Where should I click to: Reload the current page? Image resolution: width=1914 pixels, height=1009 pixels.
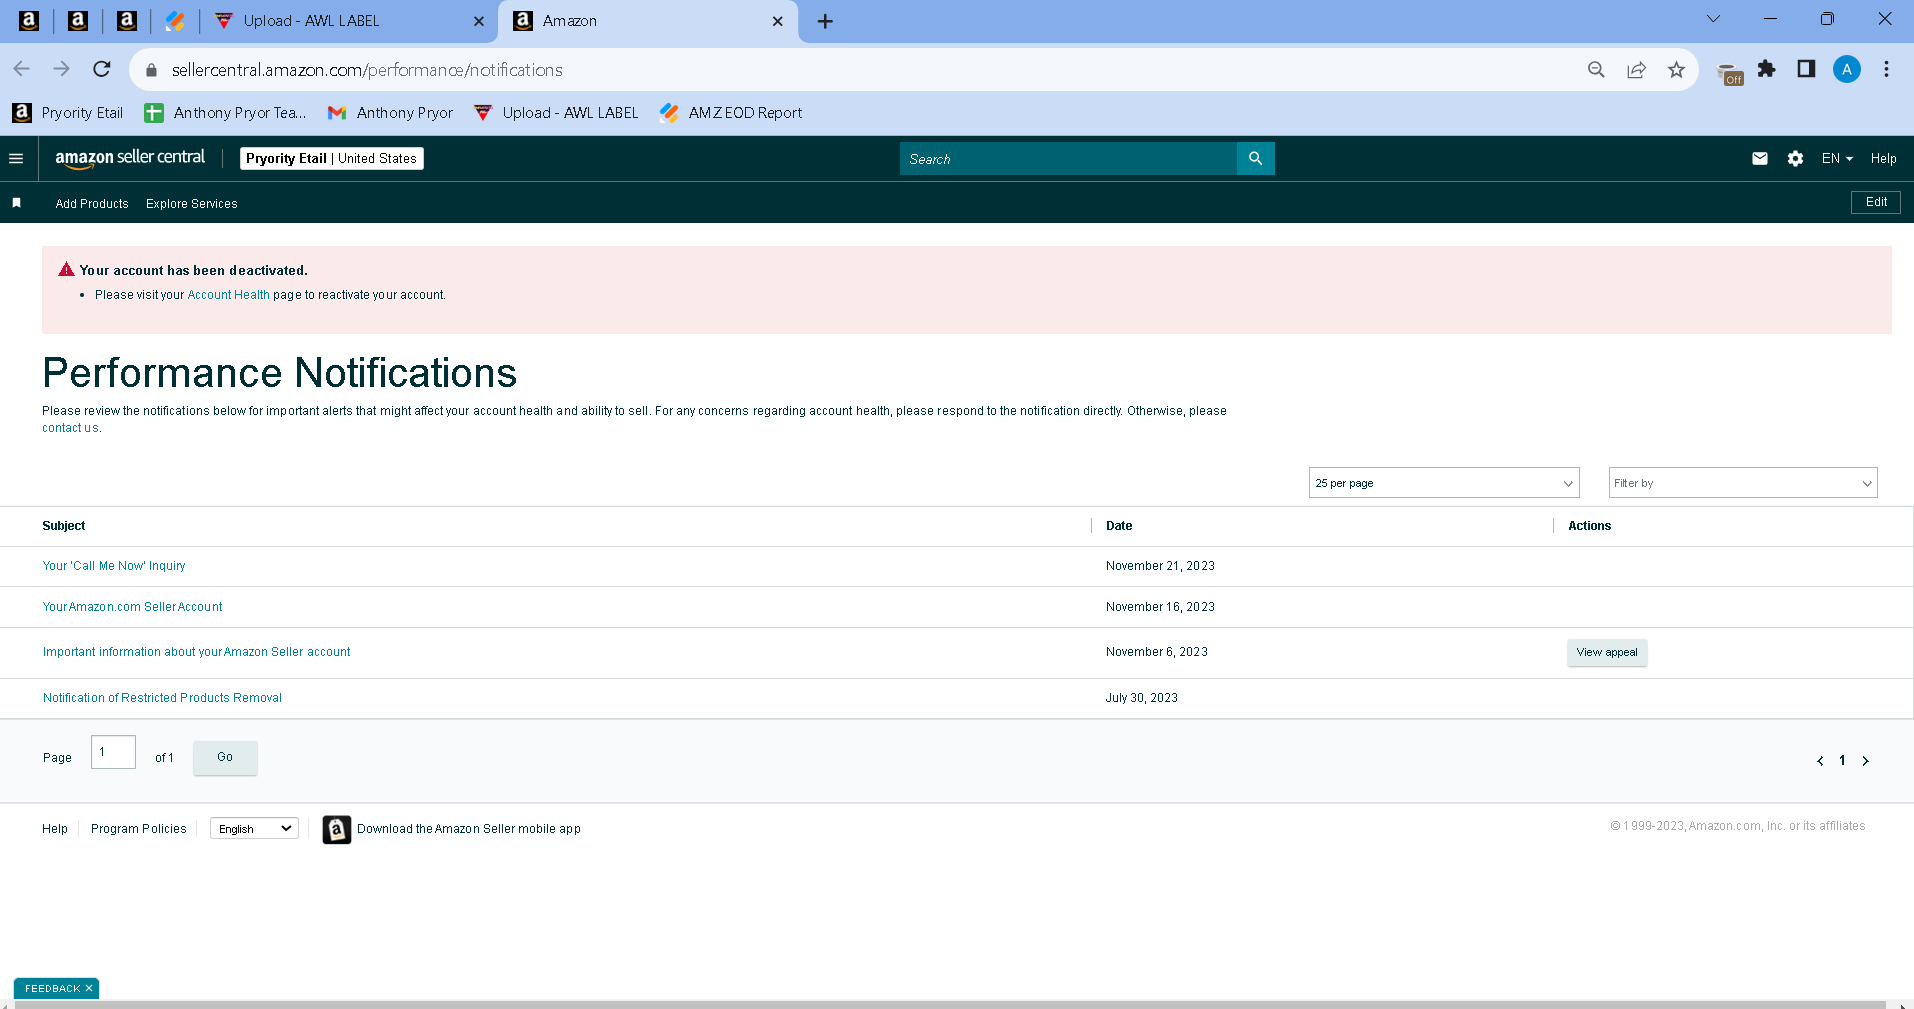(102, 69)
